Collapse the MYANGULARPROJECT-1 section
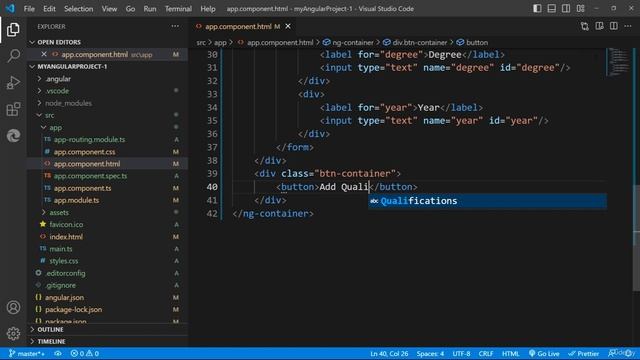640x360 pixels. point(108,66)
